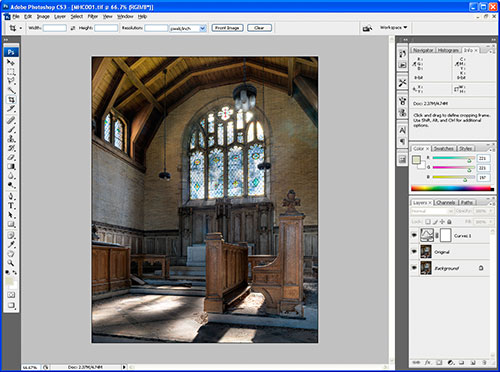The image size is (500, 372).
Task: Select the Zoom tool
Action: pyautogui.click(x=11, y=263)
